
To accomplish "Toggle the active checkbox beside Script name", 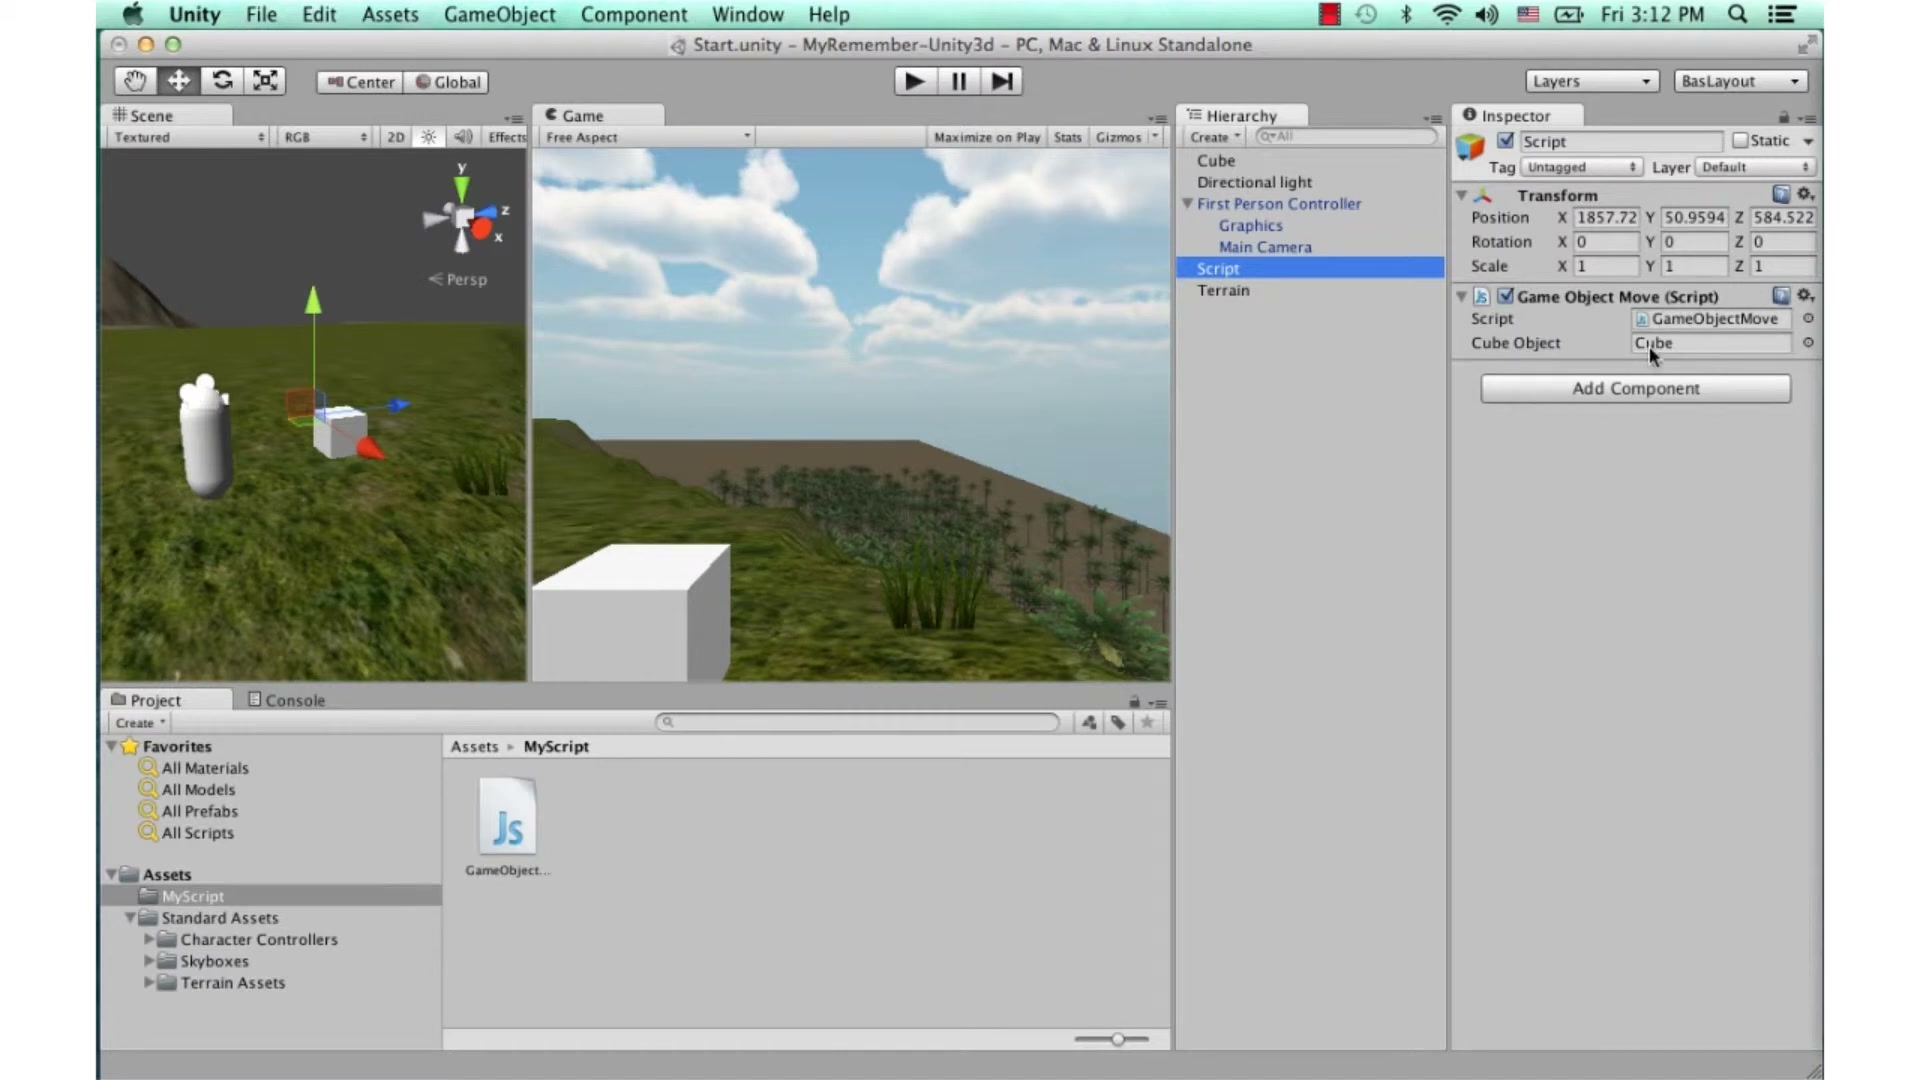I will click(1505, 141).
